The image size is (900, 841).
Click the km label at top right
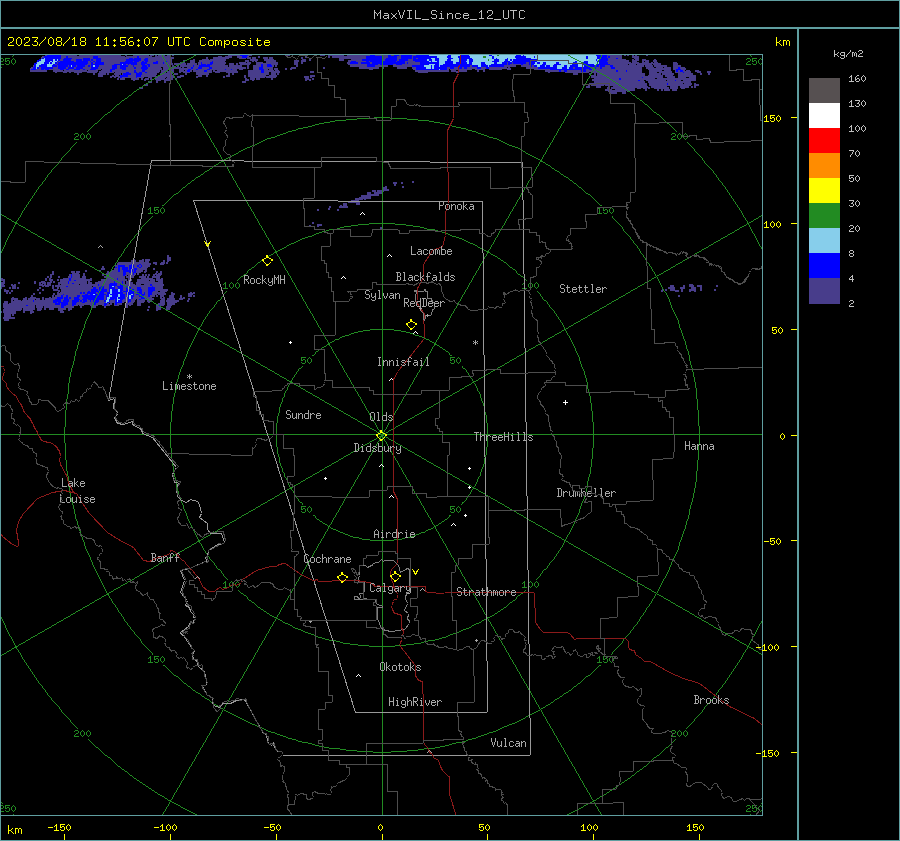[782, 42]
